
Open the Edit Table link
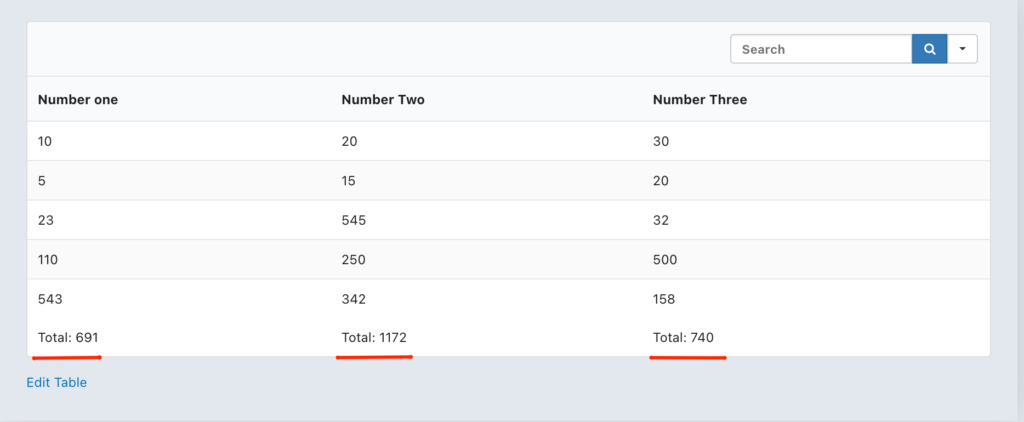click(x=56, y=382)
